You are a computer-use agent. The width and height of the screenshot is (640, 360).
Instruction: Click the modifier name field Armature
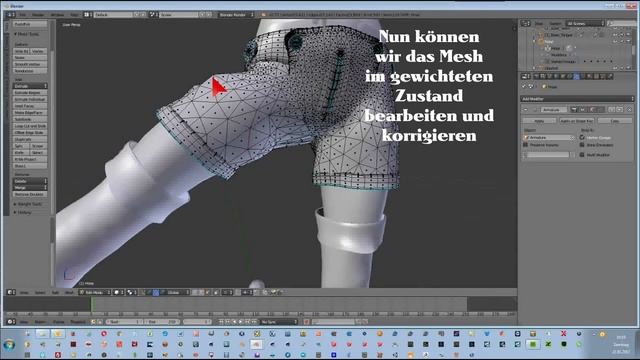point(554,109)
